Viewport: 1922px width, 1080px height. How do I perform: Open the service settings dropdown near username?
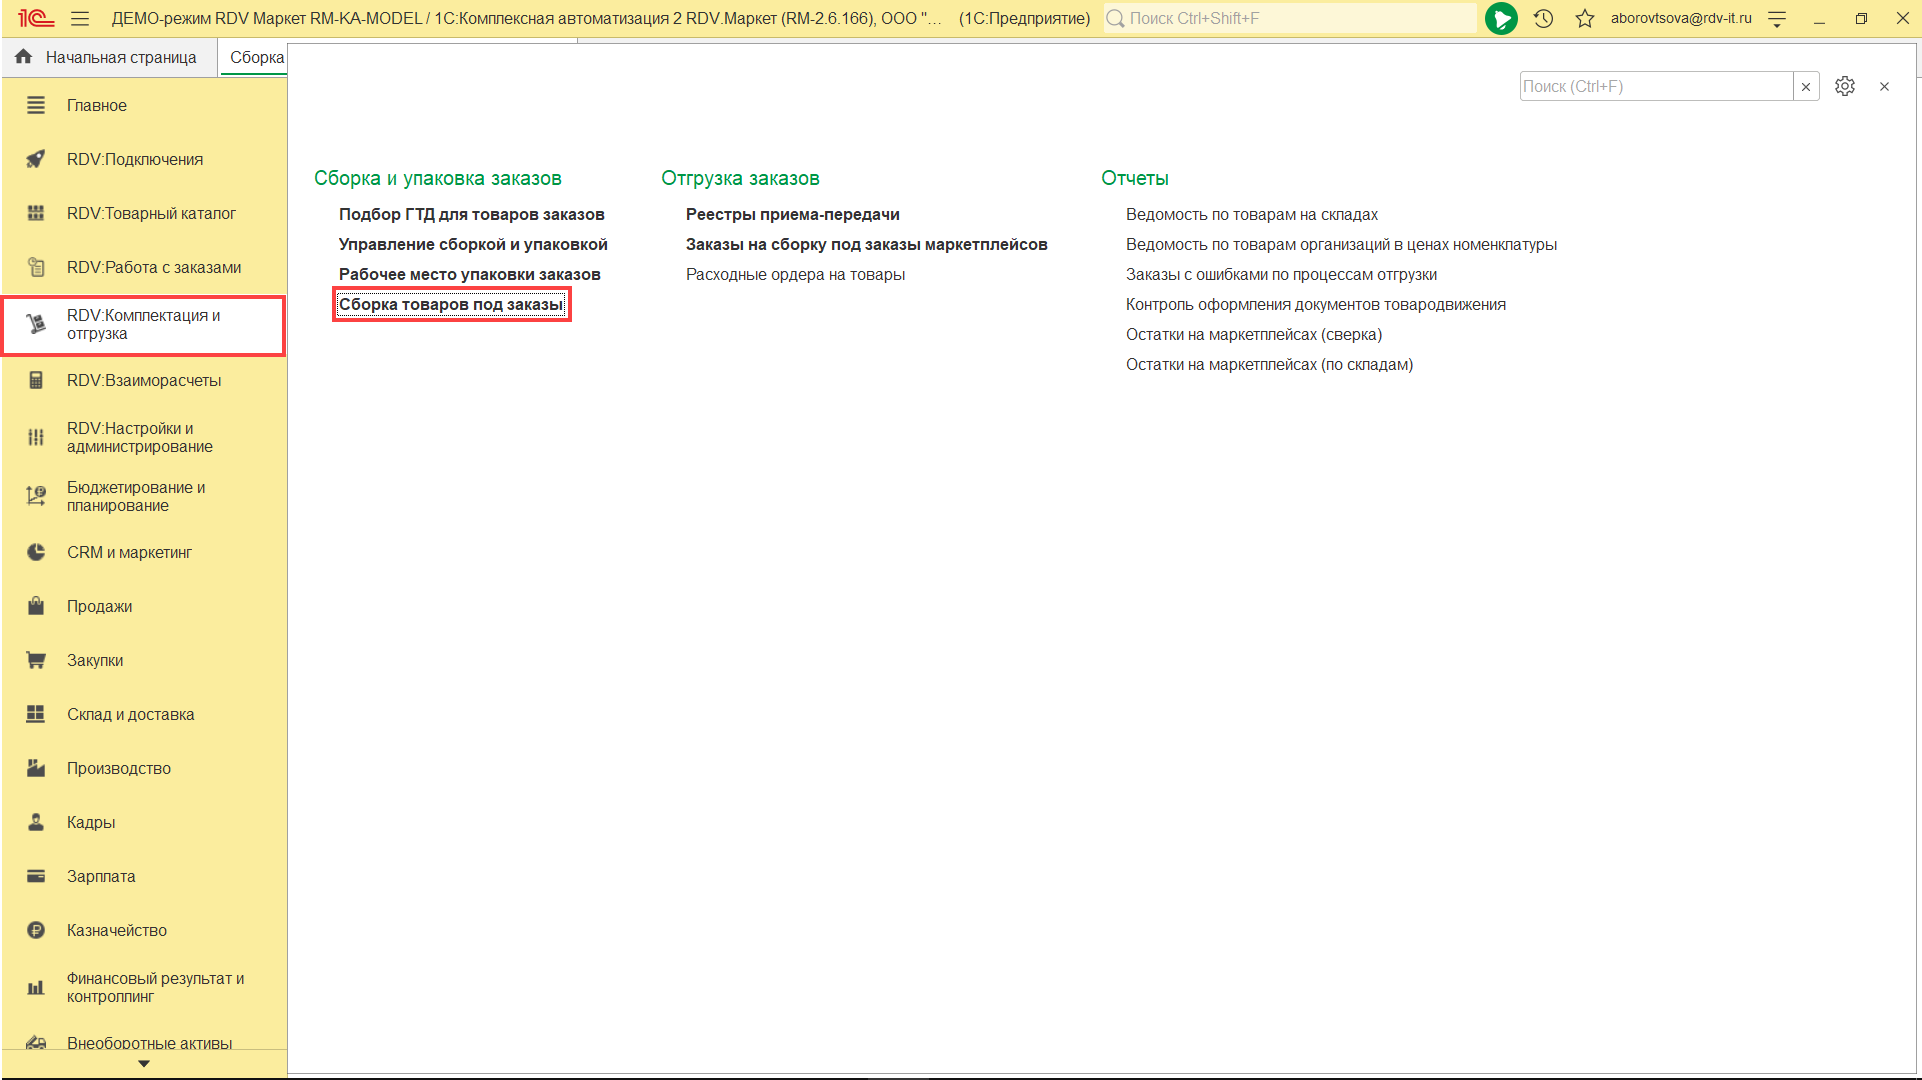pos(1777,18)
